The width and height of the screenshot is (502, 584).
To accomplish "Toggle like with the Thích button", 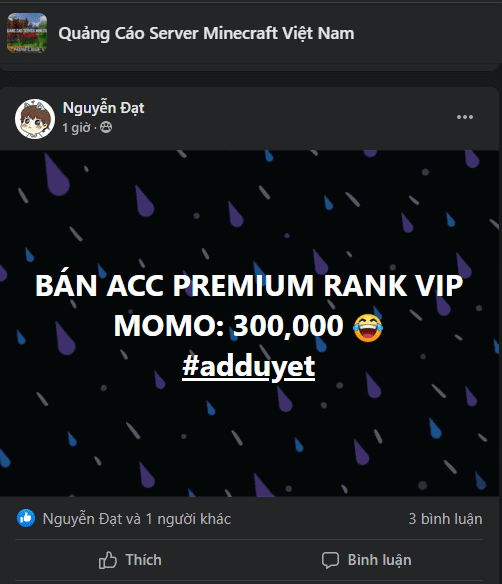I will coord(130,560).
